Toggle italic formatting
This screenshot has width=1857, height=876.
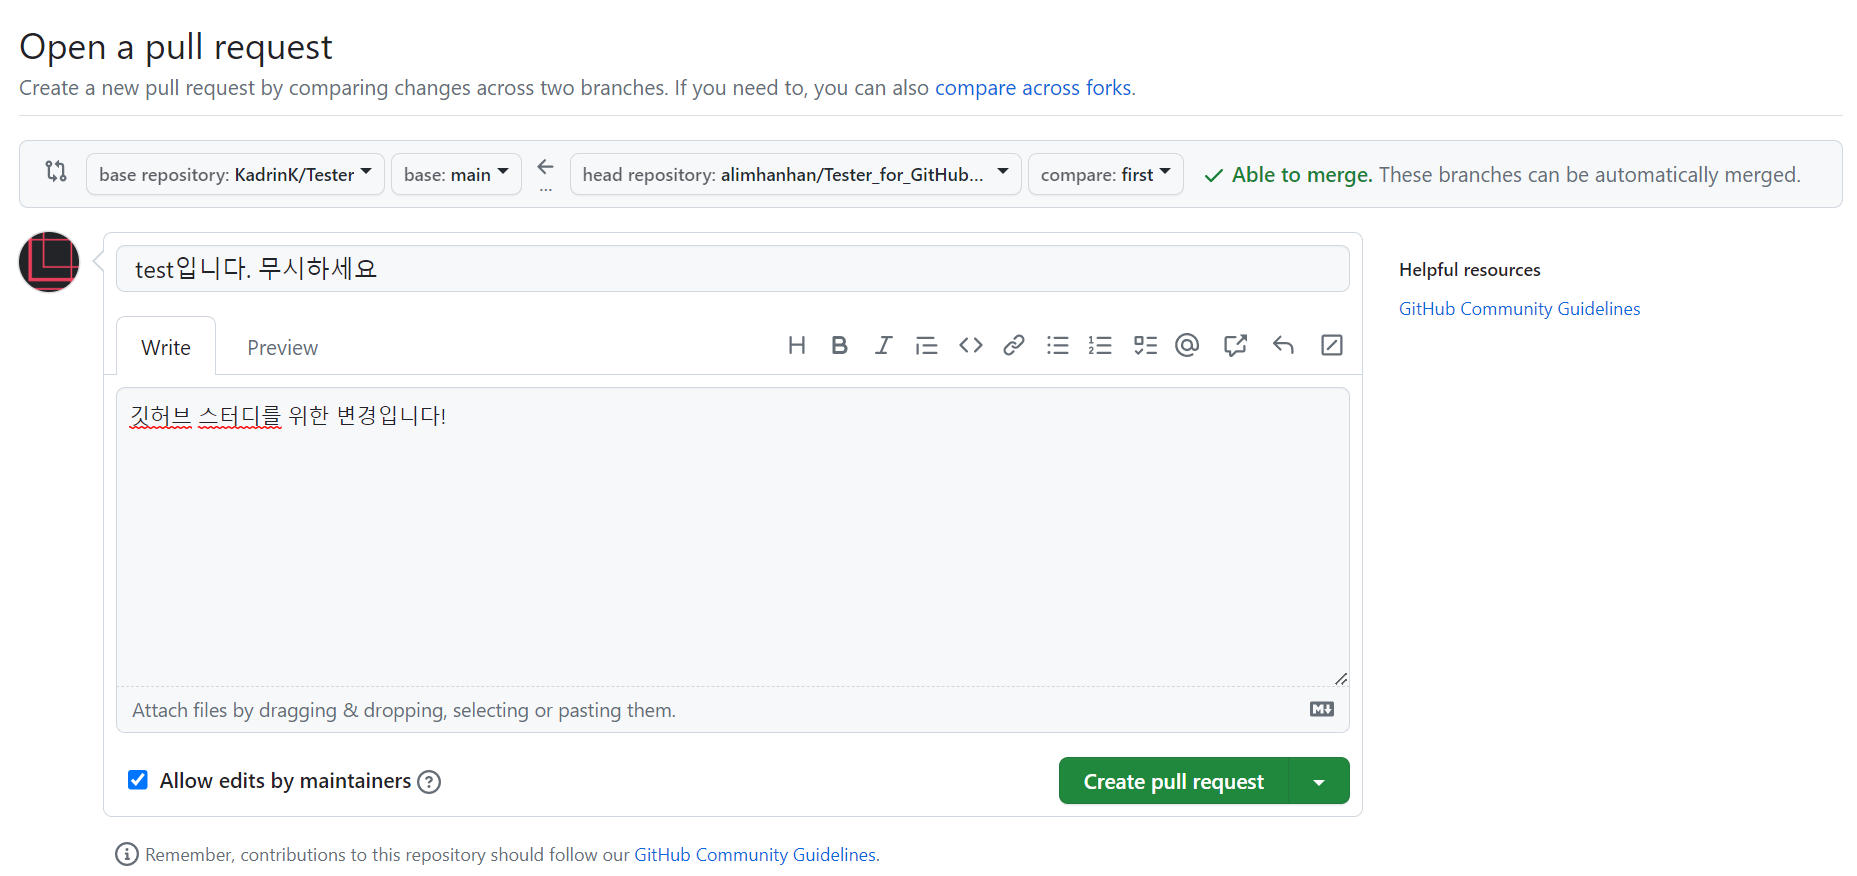pos(883,345)
